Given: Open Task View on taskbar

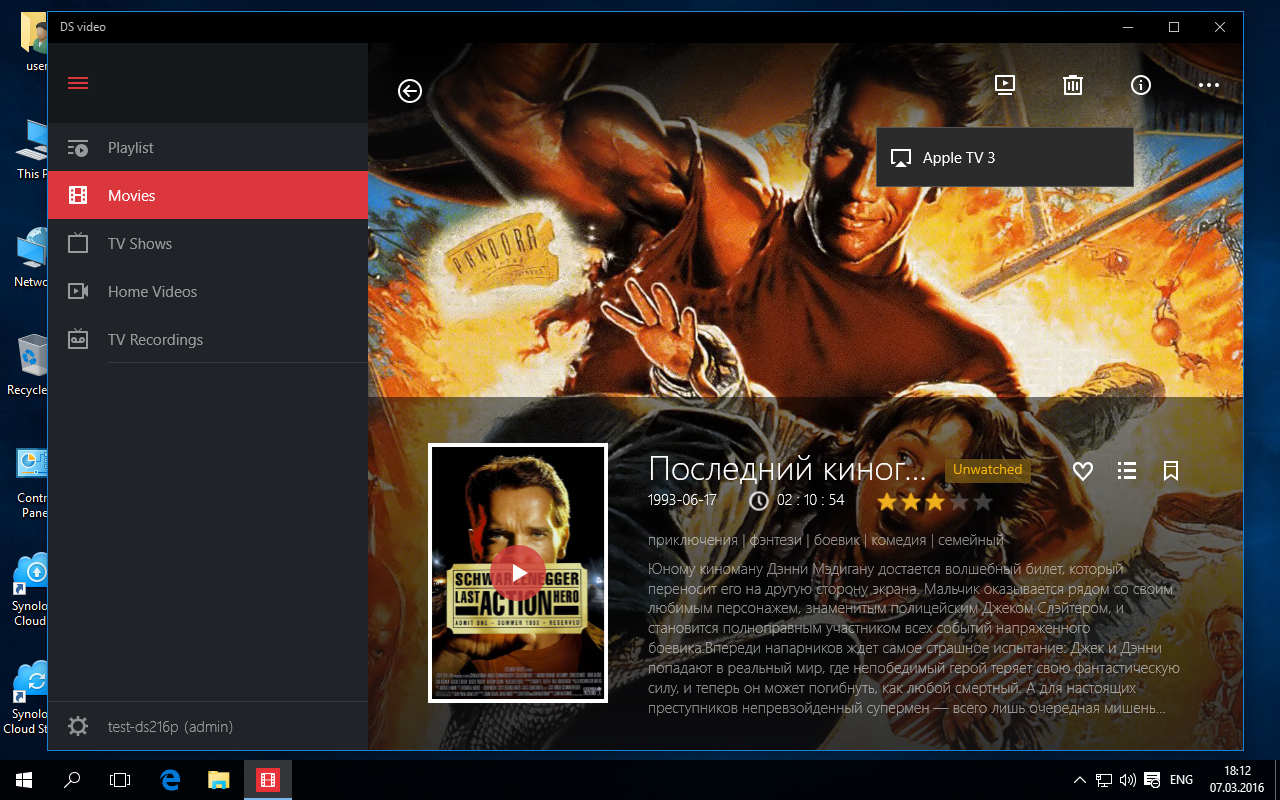Looking at the screenshot, I should coord(120,779).
